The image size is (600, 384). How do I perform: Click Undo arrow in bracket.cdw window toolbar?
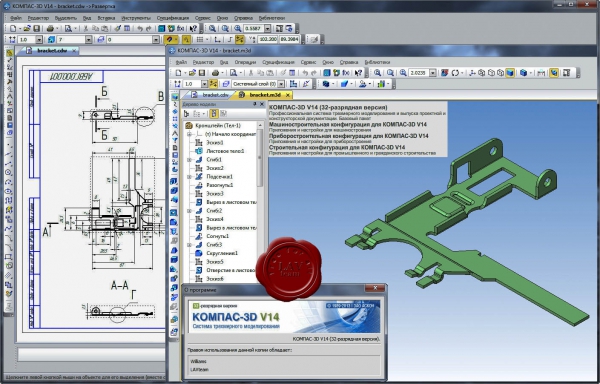140,28
